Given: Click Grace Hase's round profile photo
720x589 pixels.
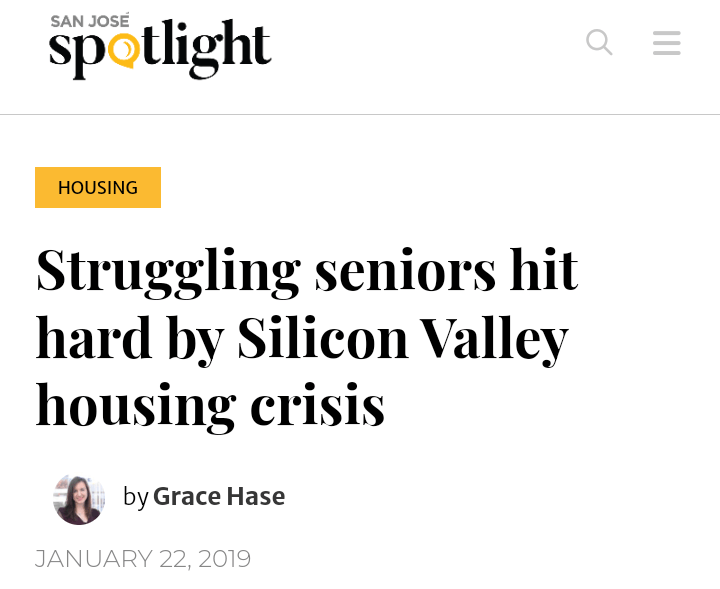Looking at the screenshot, I should click(x=79, y=499).
